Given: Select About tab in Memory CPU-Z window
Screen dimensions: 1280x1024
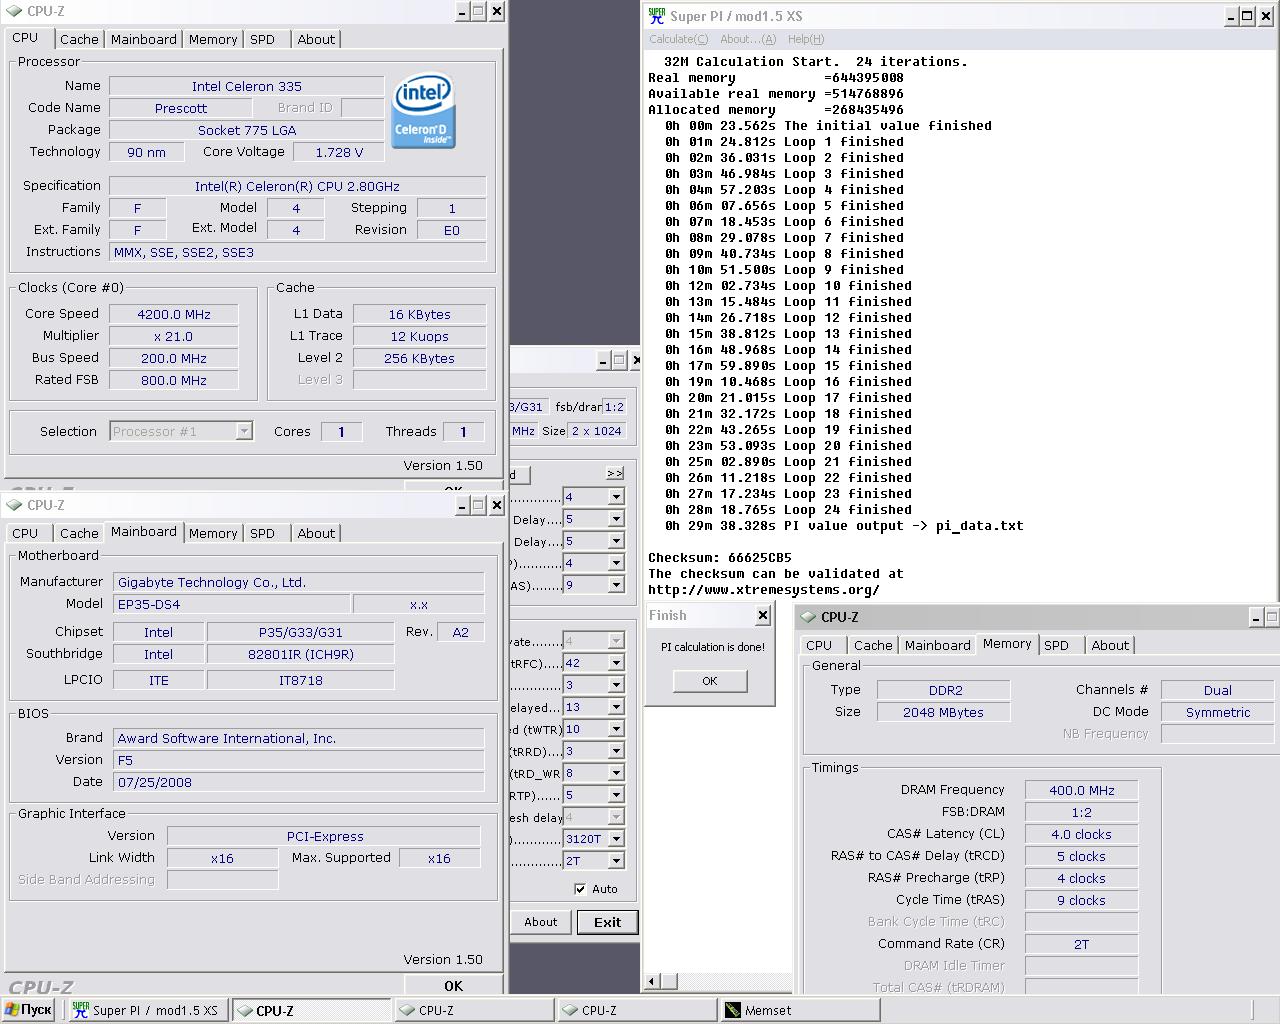Looking at the screenshot, I should coord(1110,645).
